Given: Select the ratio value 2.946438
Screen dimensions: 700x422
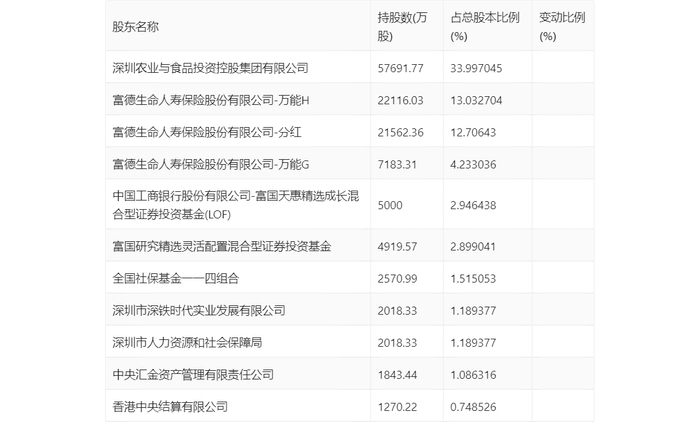Looking at the screenshot, I should click(473, 205).
